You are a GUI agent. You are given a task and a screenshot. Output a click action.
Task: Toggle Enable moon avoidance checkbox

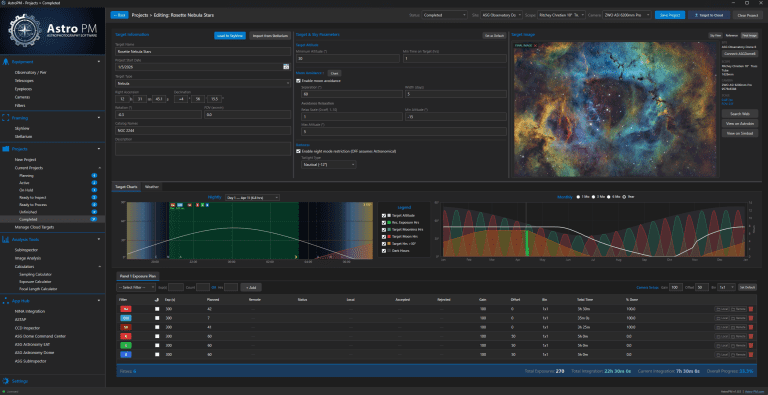[x=298, y=81]
